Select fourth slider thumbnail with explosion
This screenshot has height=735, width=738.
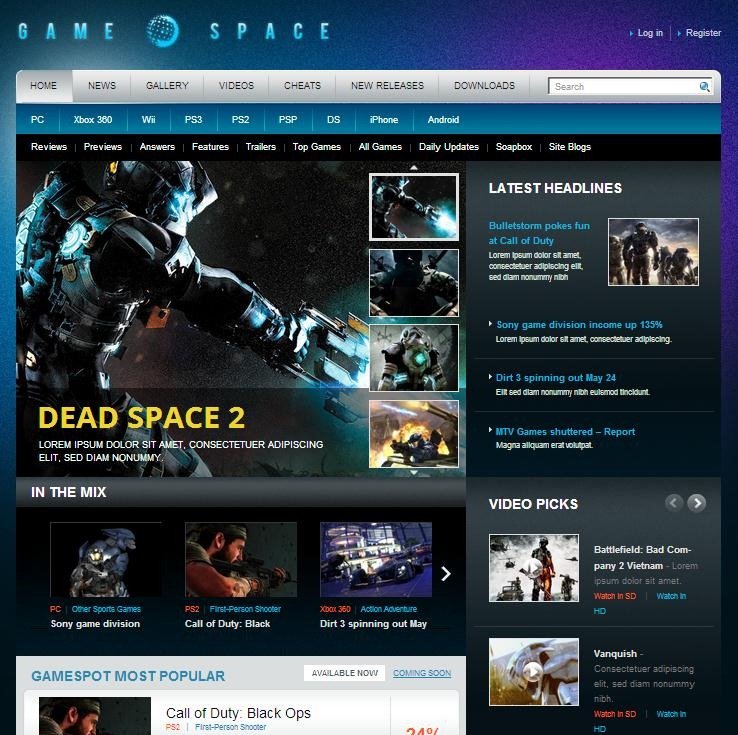tap(414, 434)
